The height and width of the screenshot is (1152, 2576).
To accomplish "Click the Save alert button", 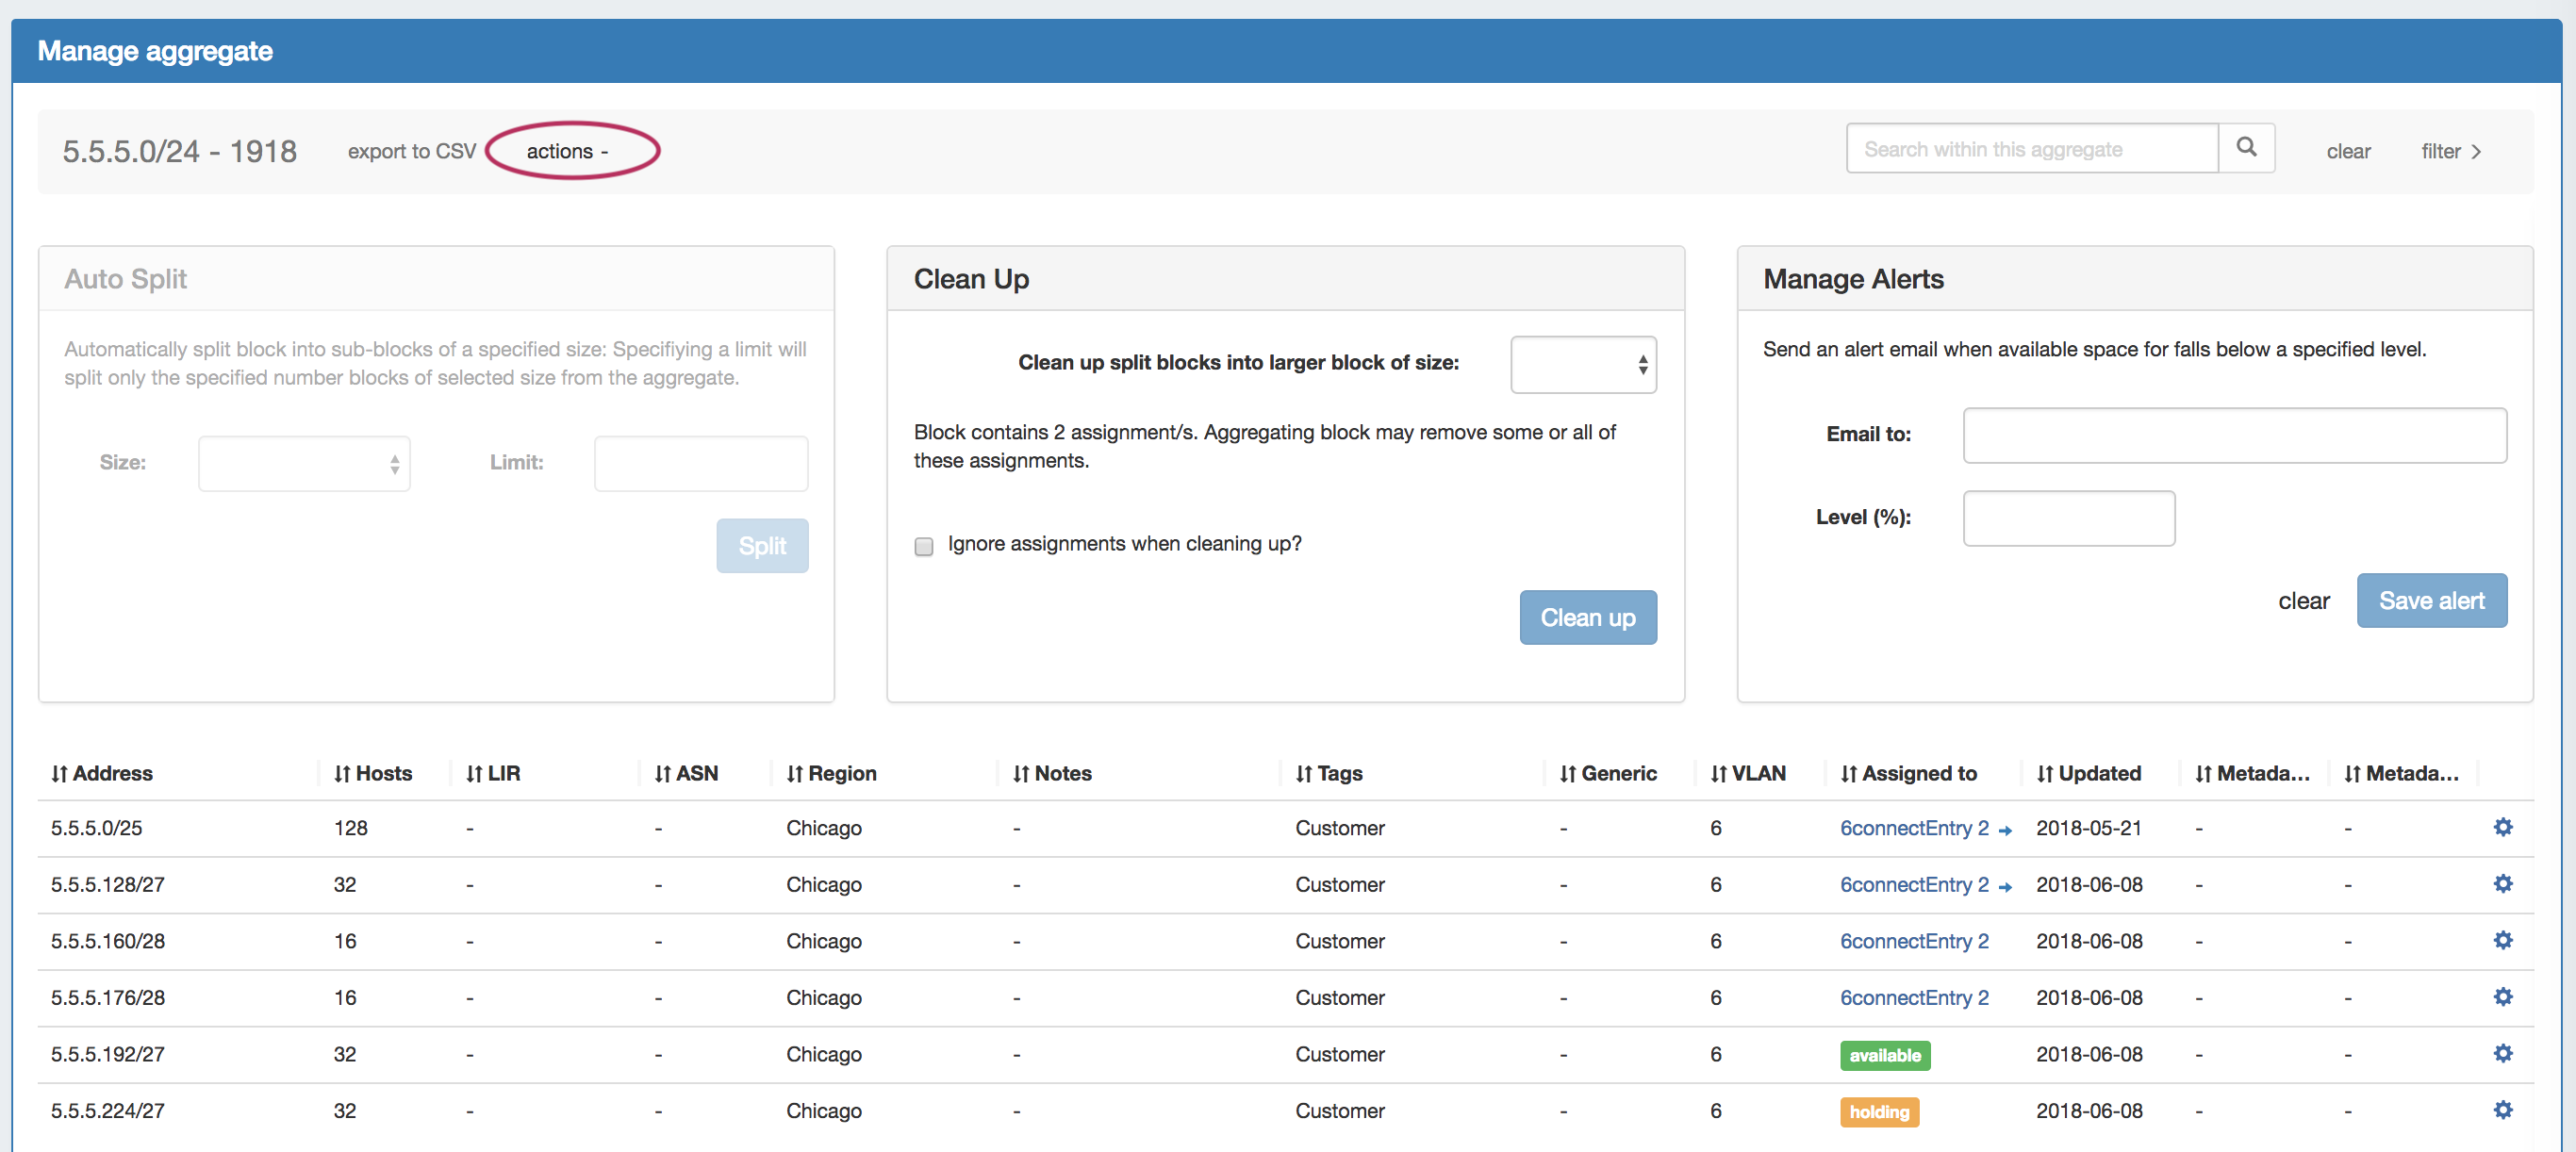I will click(x=2430, y=600).
